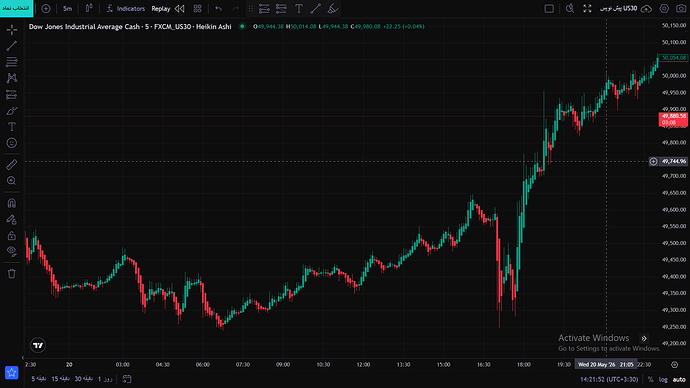The width and height of the screenshot is (690, 388).
Task: Open the 5m timeframe dropdown
Action: [x=67, y=9]
